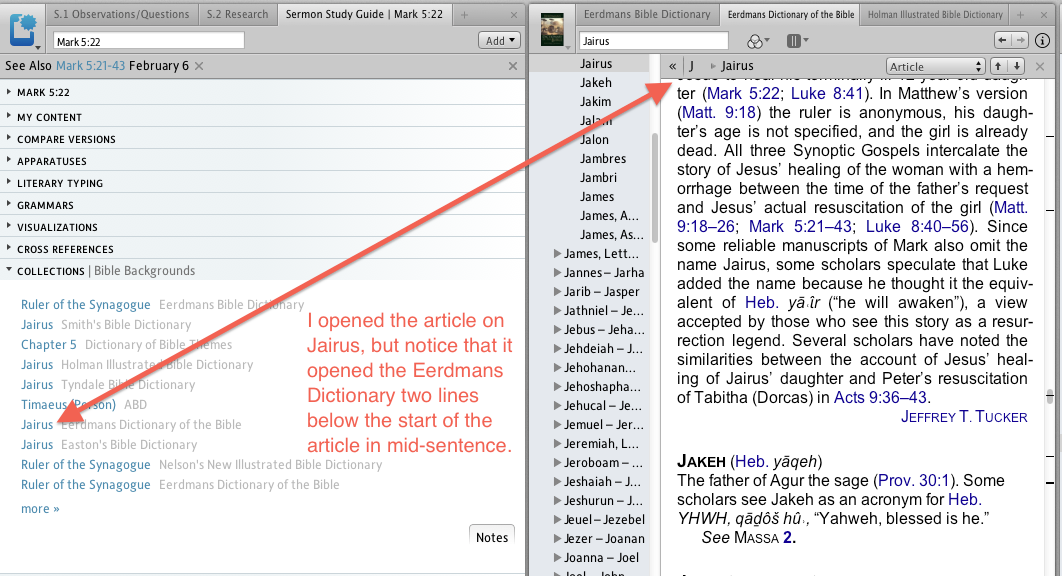
Task: Expand the Joanna – Joel contents entry
Action: (x=557, y=557)
